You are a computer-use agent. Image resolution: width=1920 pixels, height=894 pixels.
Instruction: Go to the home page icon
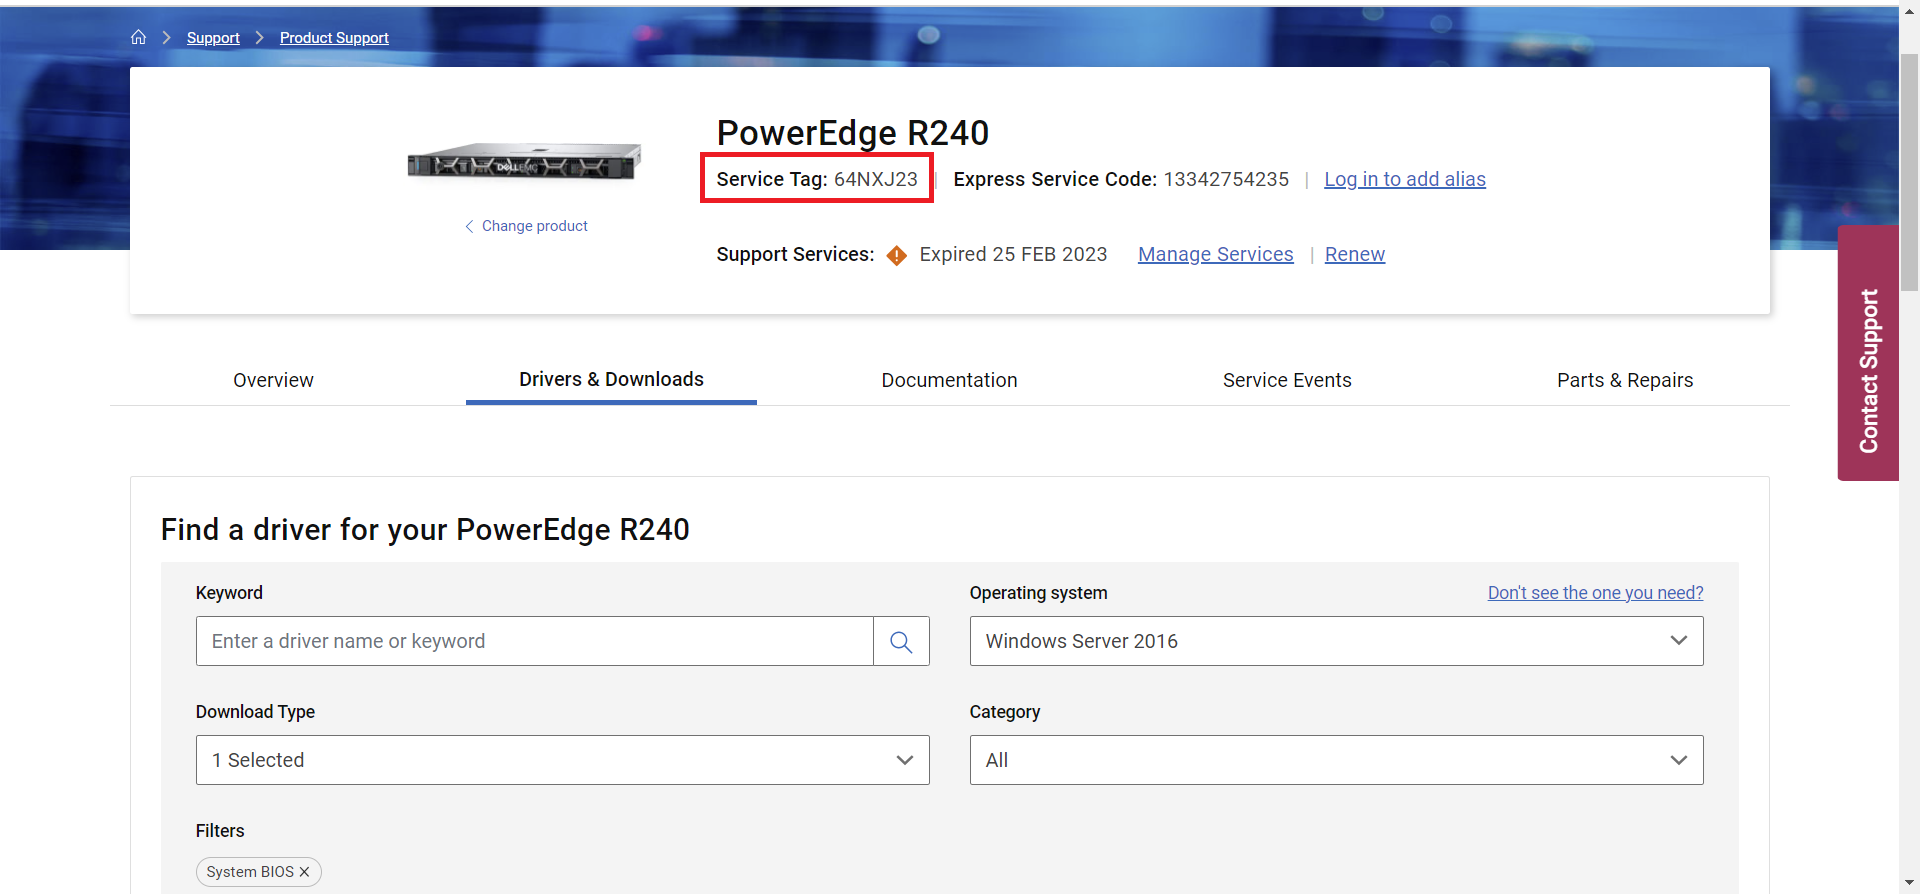pyautogui.click(x=139, y=37)
